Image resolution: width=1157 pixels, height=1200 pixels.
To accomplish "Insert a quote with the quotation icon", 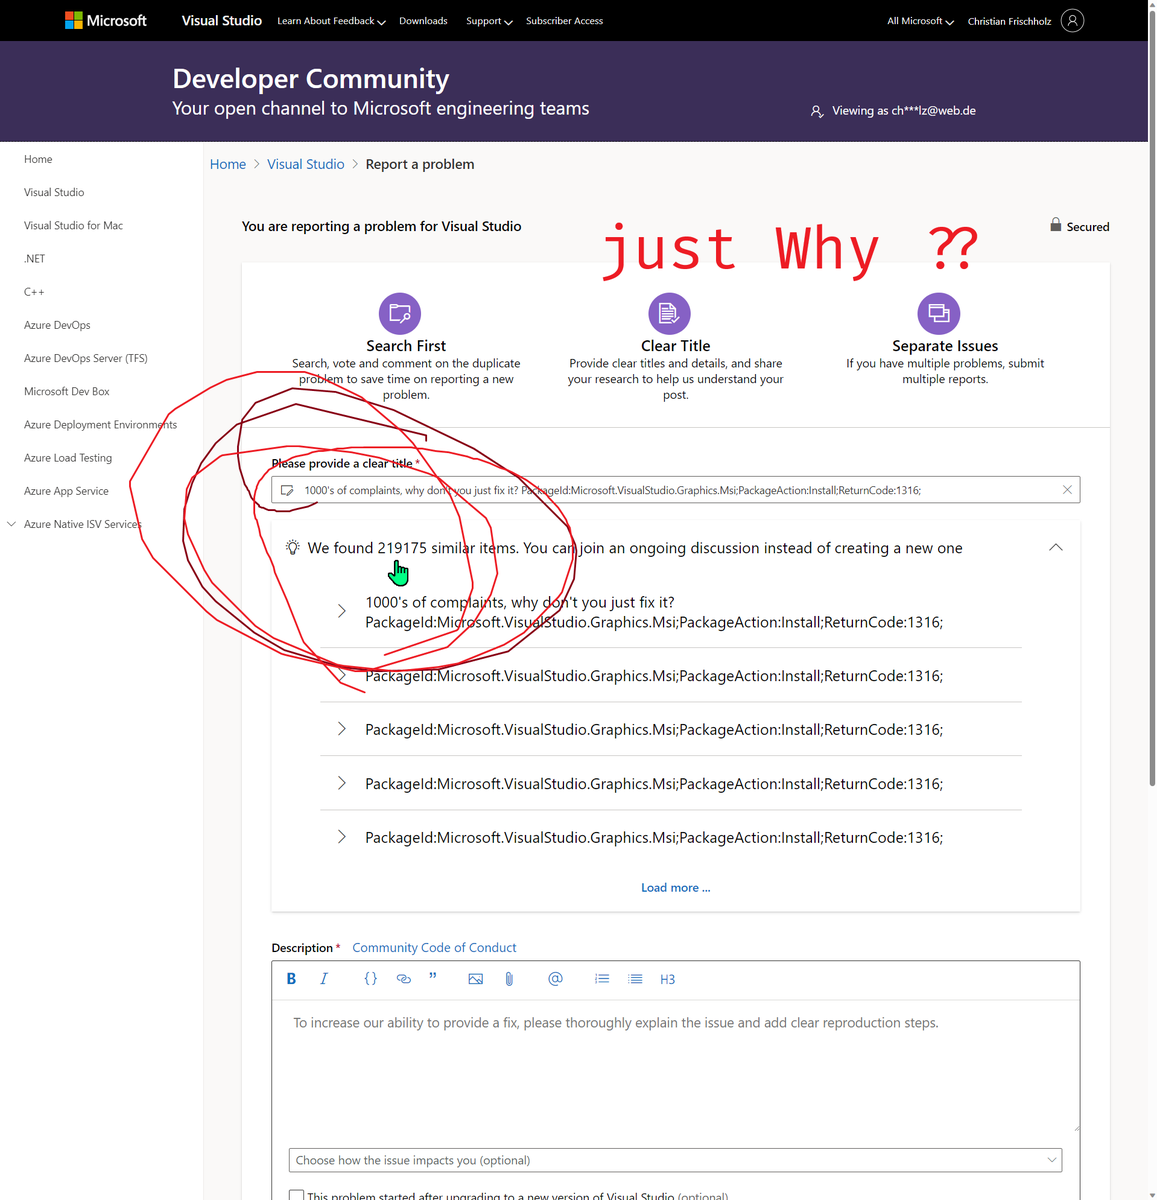I will (x=433, y=978).
